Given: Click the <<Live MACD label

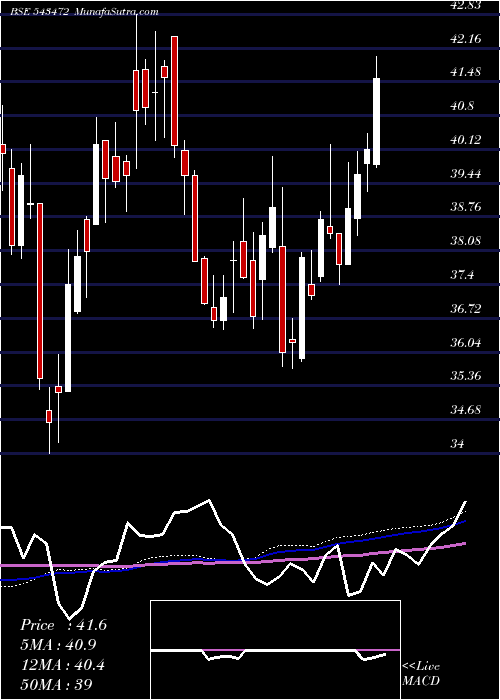Looking at the screenshot, I should click(421, 673).
